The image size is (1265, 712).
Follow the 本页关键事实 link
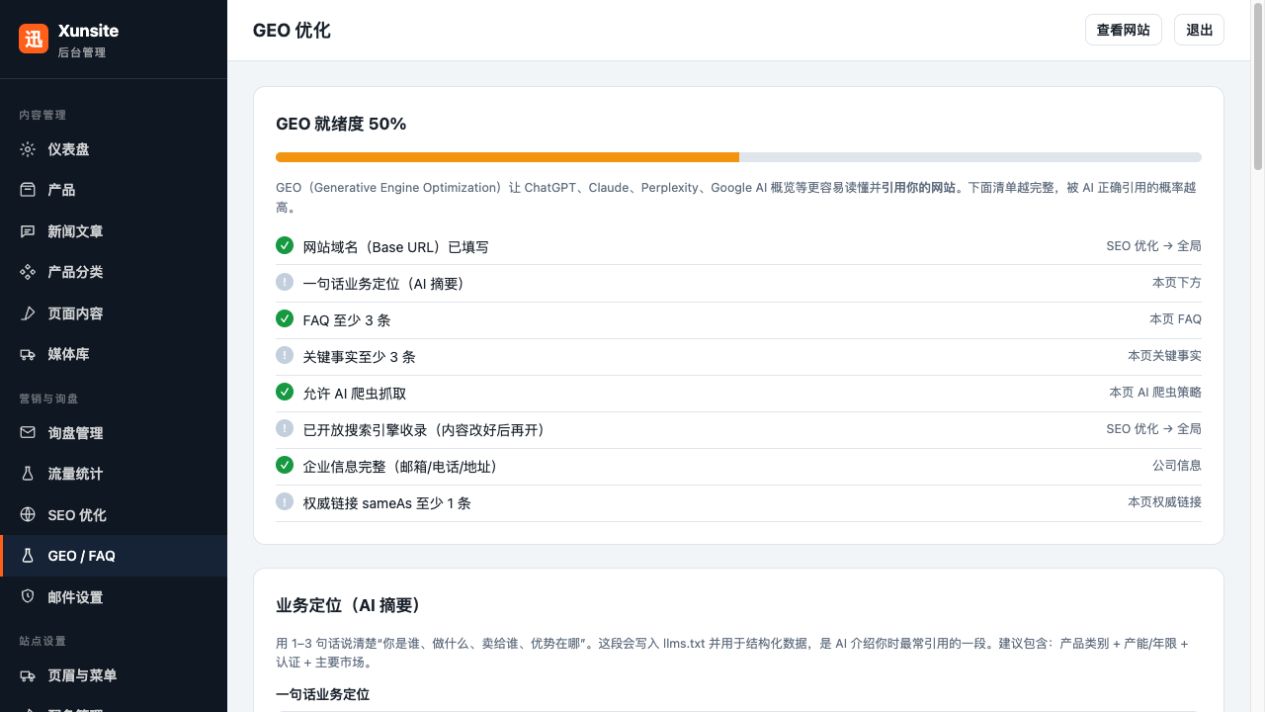(1165, 355)
